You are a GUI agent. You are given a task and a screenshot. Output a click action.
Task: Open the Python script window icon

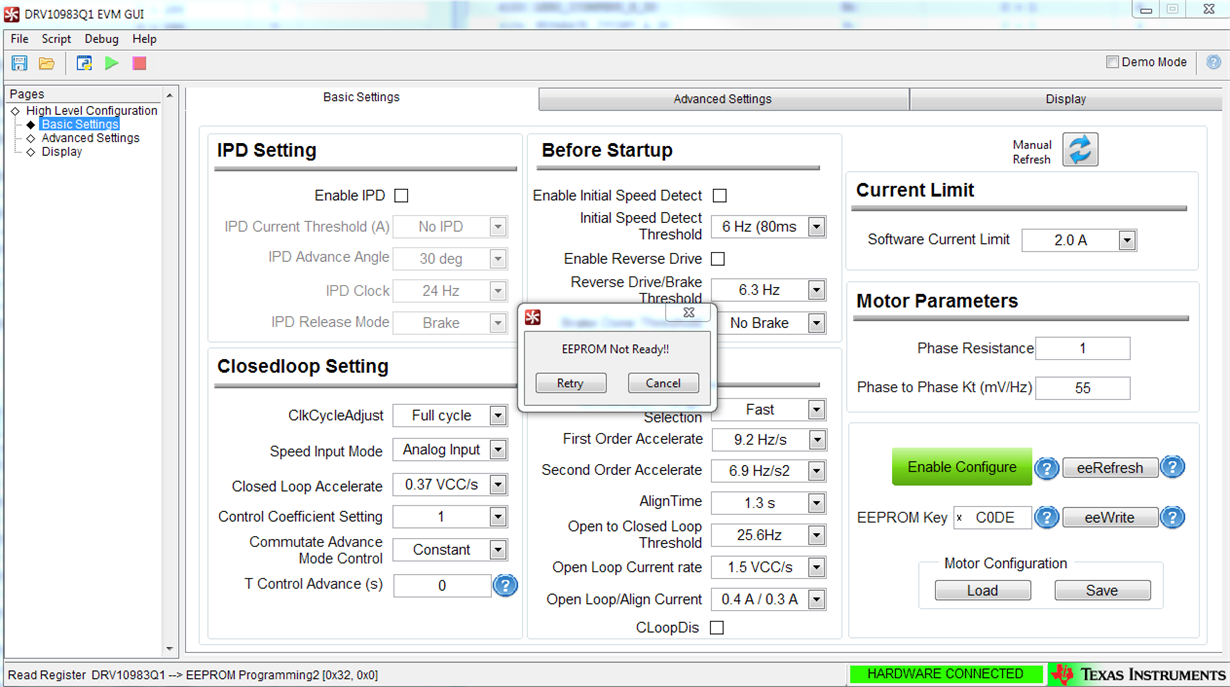[x=84, y=63]
